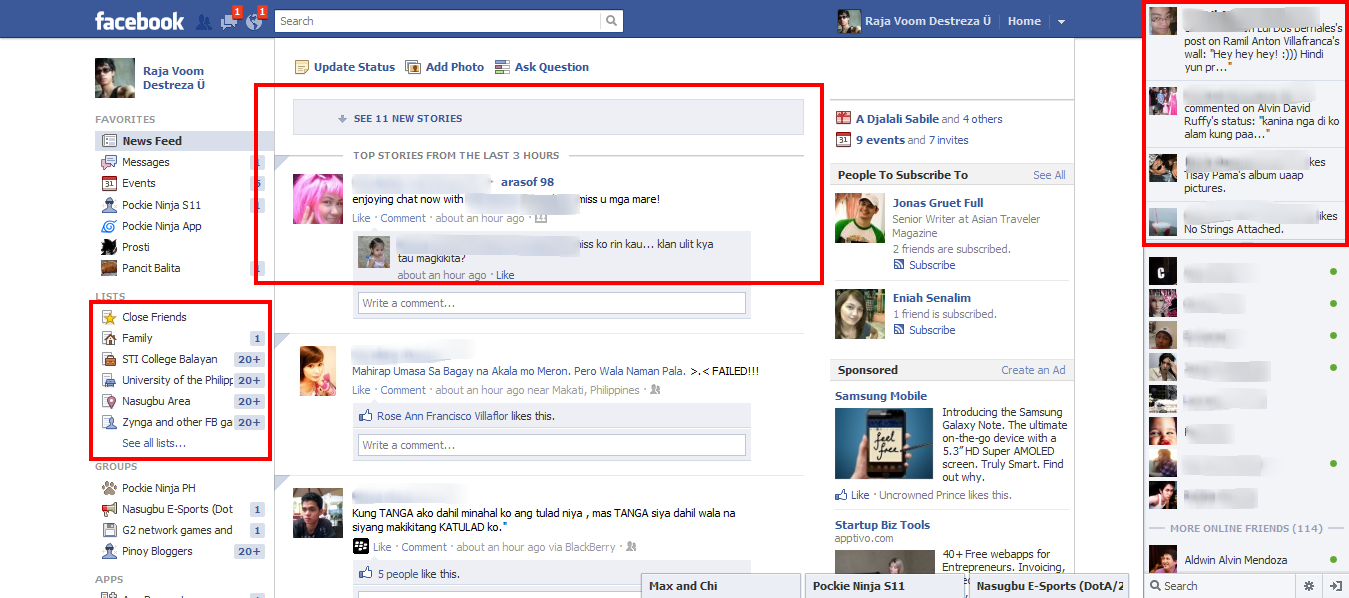Viewport: 1349px width, 598px height.
Task: Open No Strings Attached ticker story
Action: (1245, 222)
